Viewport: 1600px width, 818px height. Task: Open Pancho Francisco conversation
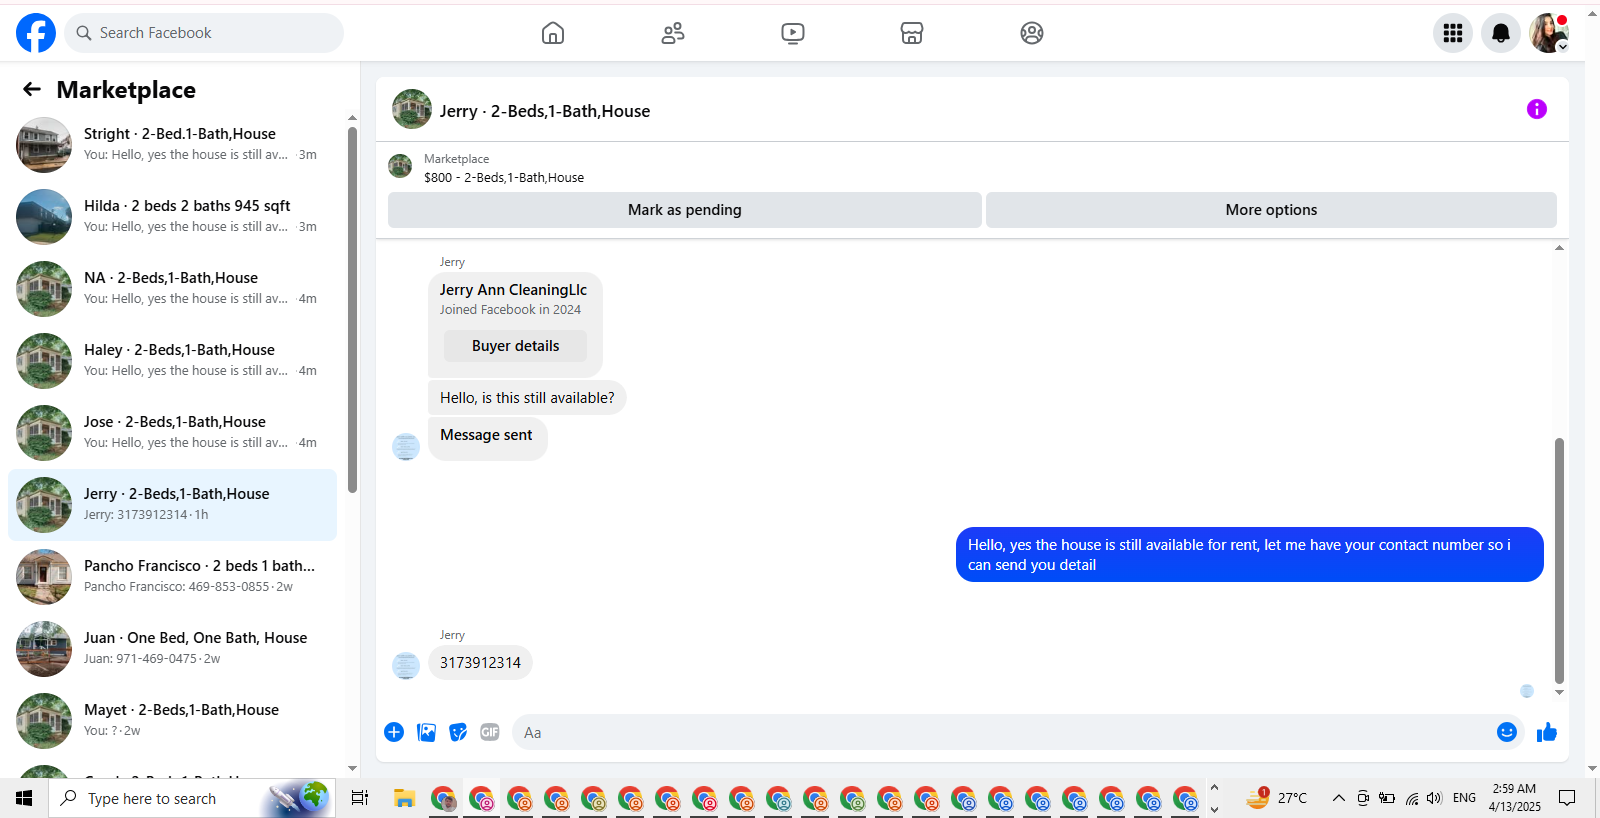tap(172, 577)
